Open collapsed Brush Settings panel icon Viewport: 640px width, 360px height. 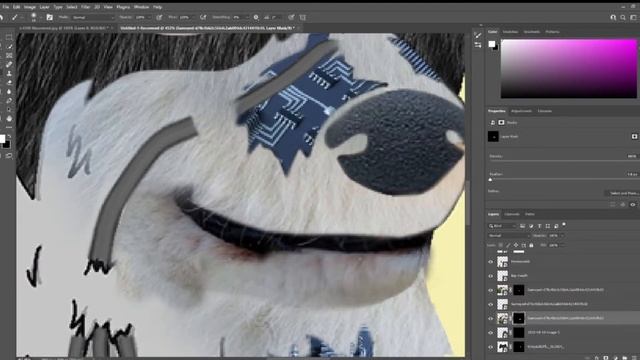click(x=478, y=36)
